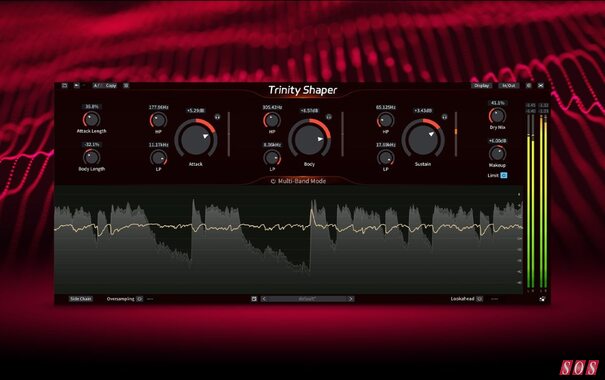The height and width of the screenshot is (380, 605).
Task: Open the Lookahead value dropdown
Action: pos(494,299)
